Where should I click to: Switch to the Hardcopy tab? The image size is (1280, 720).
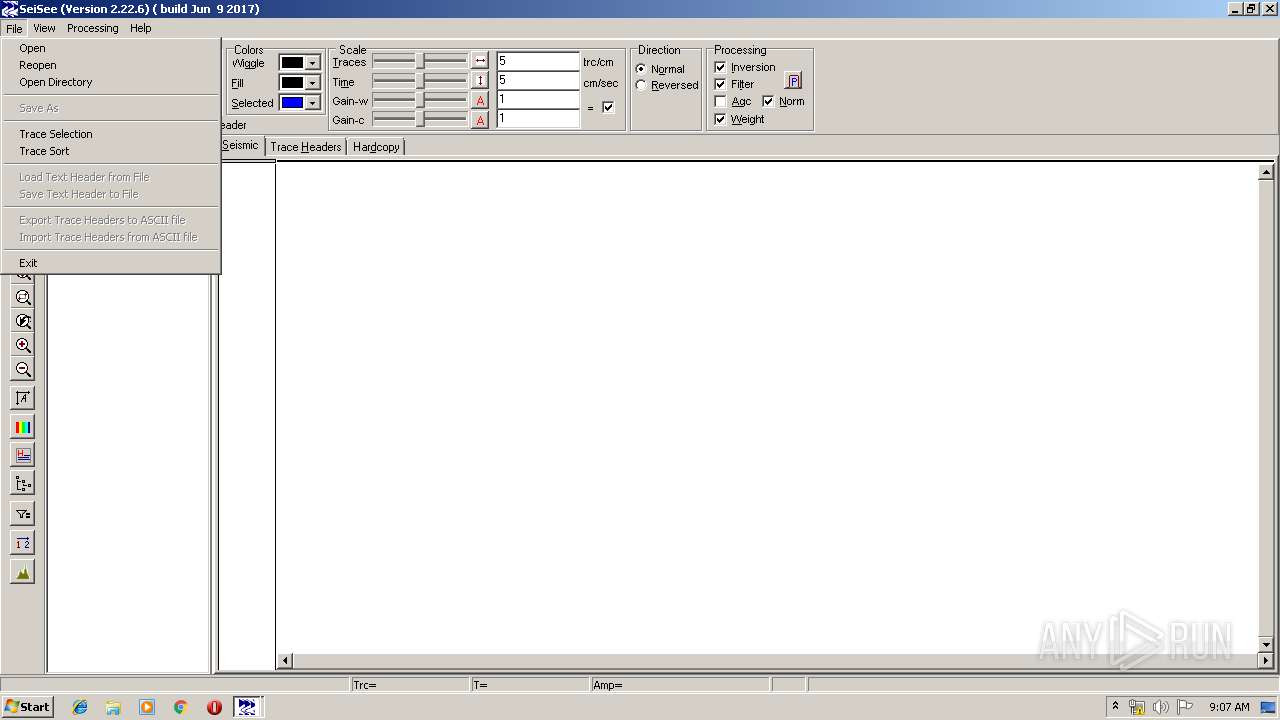376,147
